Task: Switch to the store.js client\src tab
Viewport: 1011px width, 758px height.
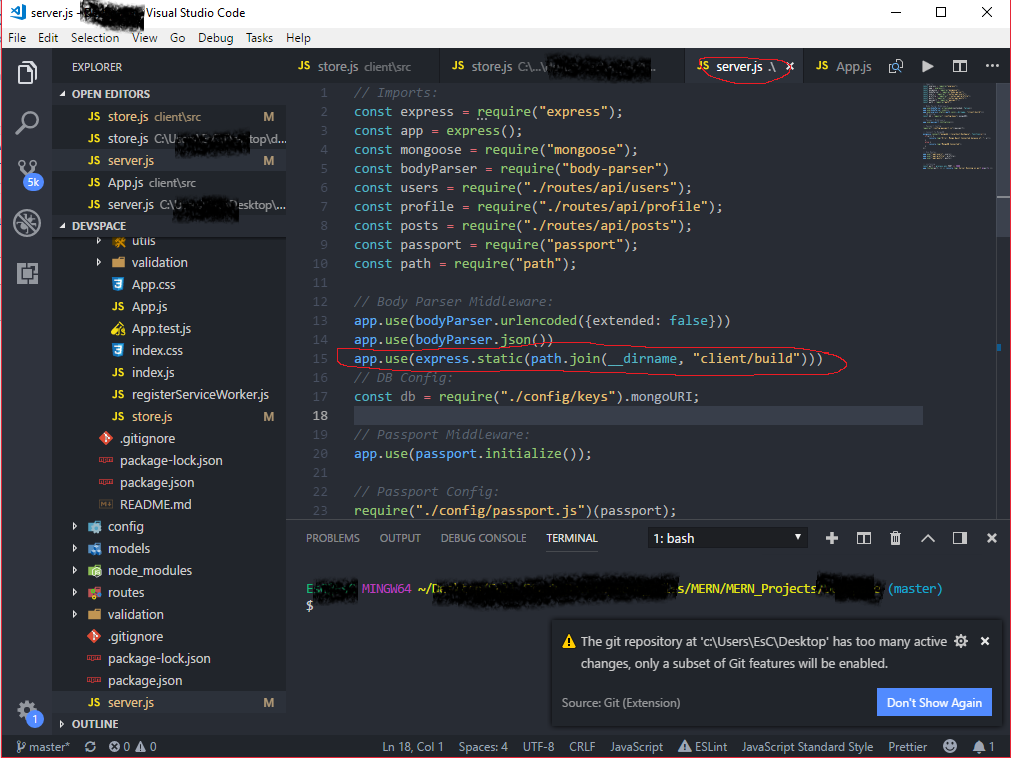Action: point(362,66)
